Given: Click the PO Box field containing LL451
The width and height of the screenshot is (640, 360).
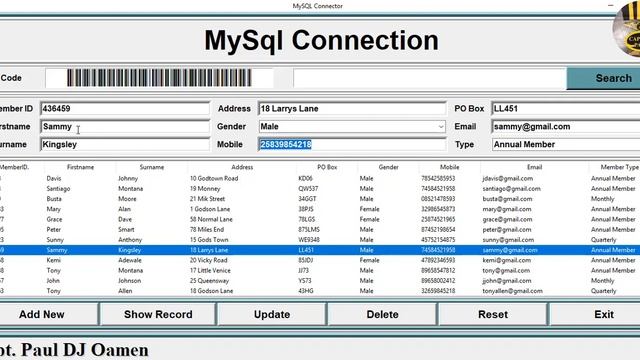Looking at the screenshot, I should pyautogui.click(x=566, y=109).
